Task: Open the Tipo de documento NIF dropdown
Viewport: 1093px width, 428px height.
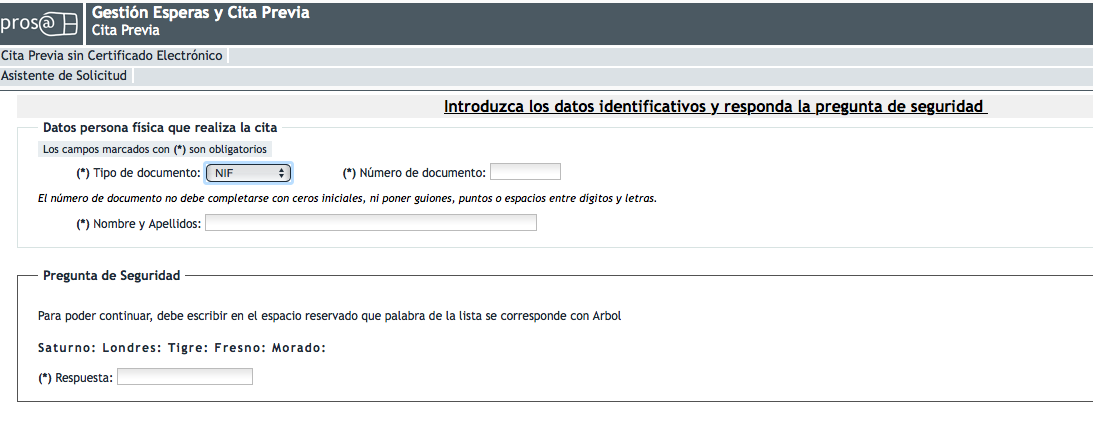Action: [248, 173]
